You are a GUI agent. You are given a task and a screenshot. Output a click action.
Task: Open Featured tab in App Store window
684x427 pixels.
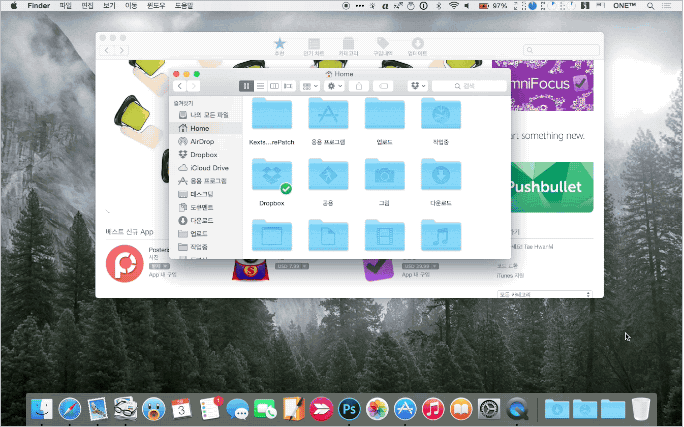[x=280, y=47]
